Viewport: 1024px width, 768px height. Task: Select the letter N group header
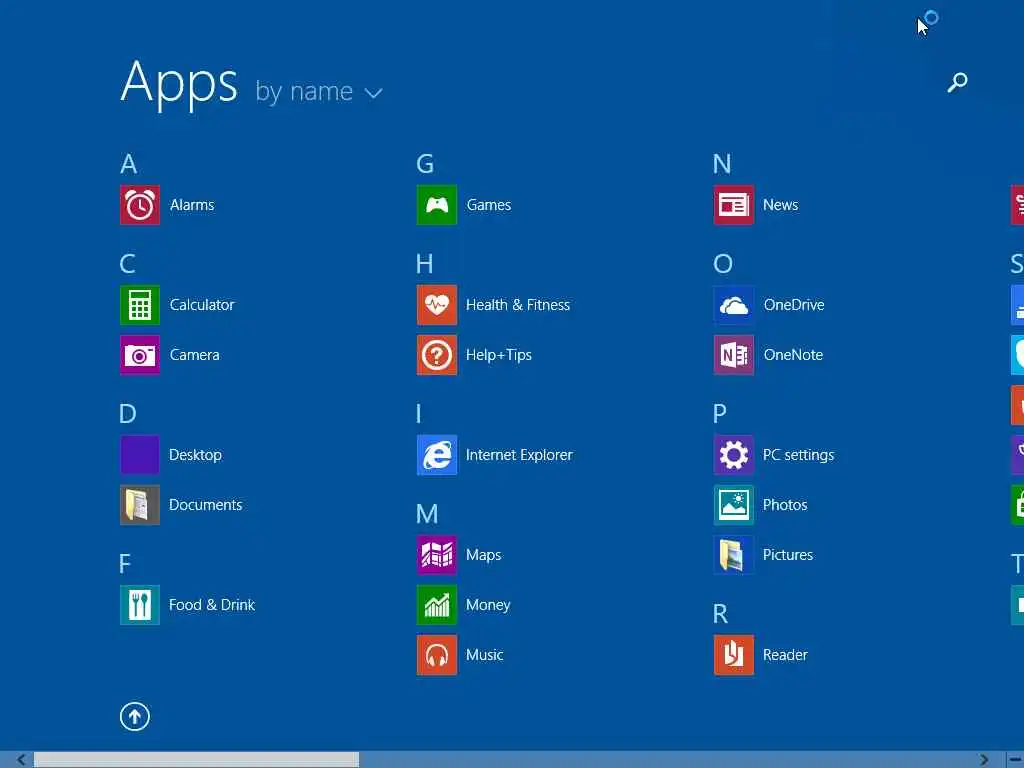tap(722, 164)
